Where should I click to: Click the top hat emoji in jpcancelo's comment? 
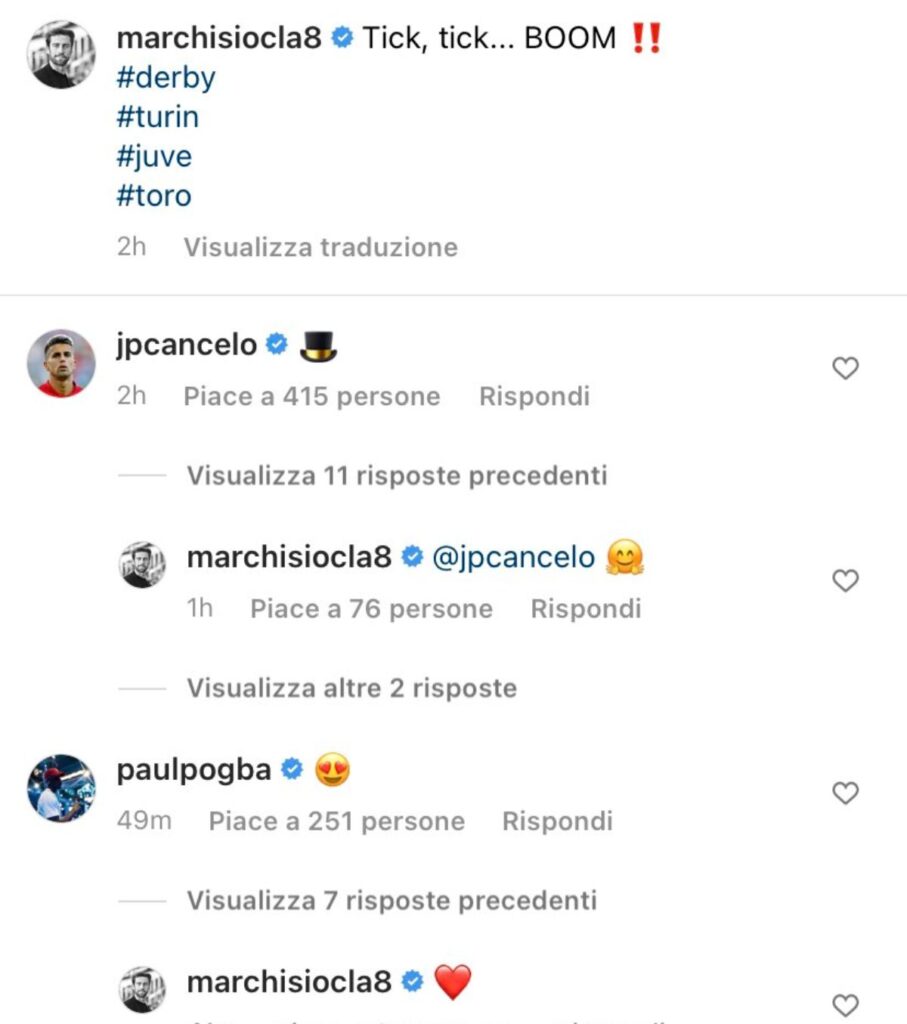pos(318,345)
